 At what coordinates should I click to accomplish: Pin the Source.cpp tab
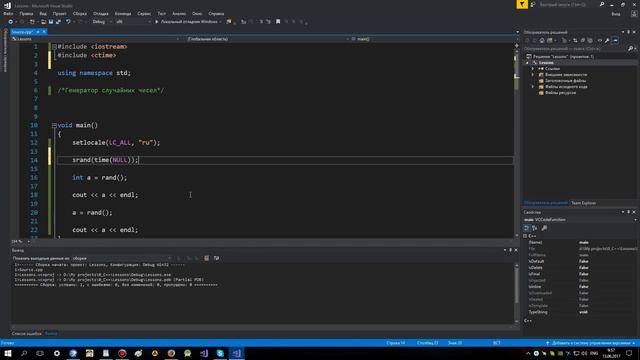click(x=38, y=31)
